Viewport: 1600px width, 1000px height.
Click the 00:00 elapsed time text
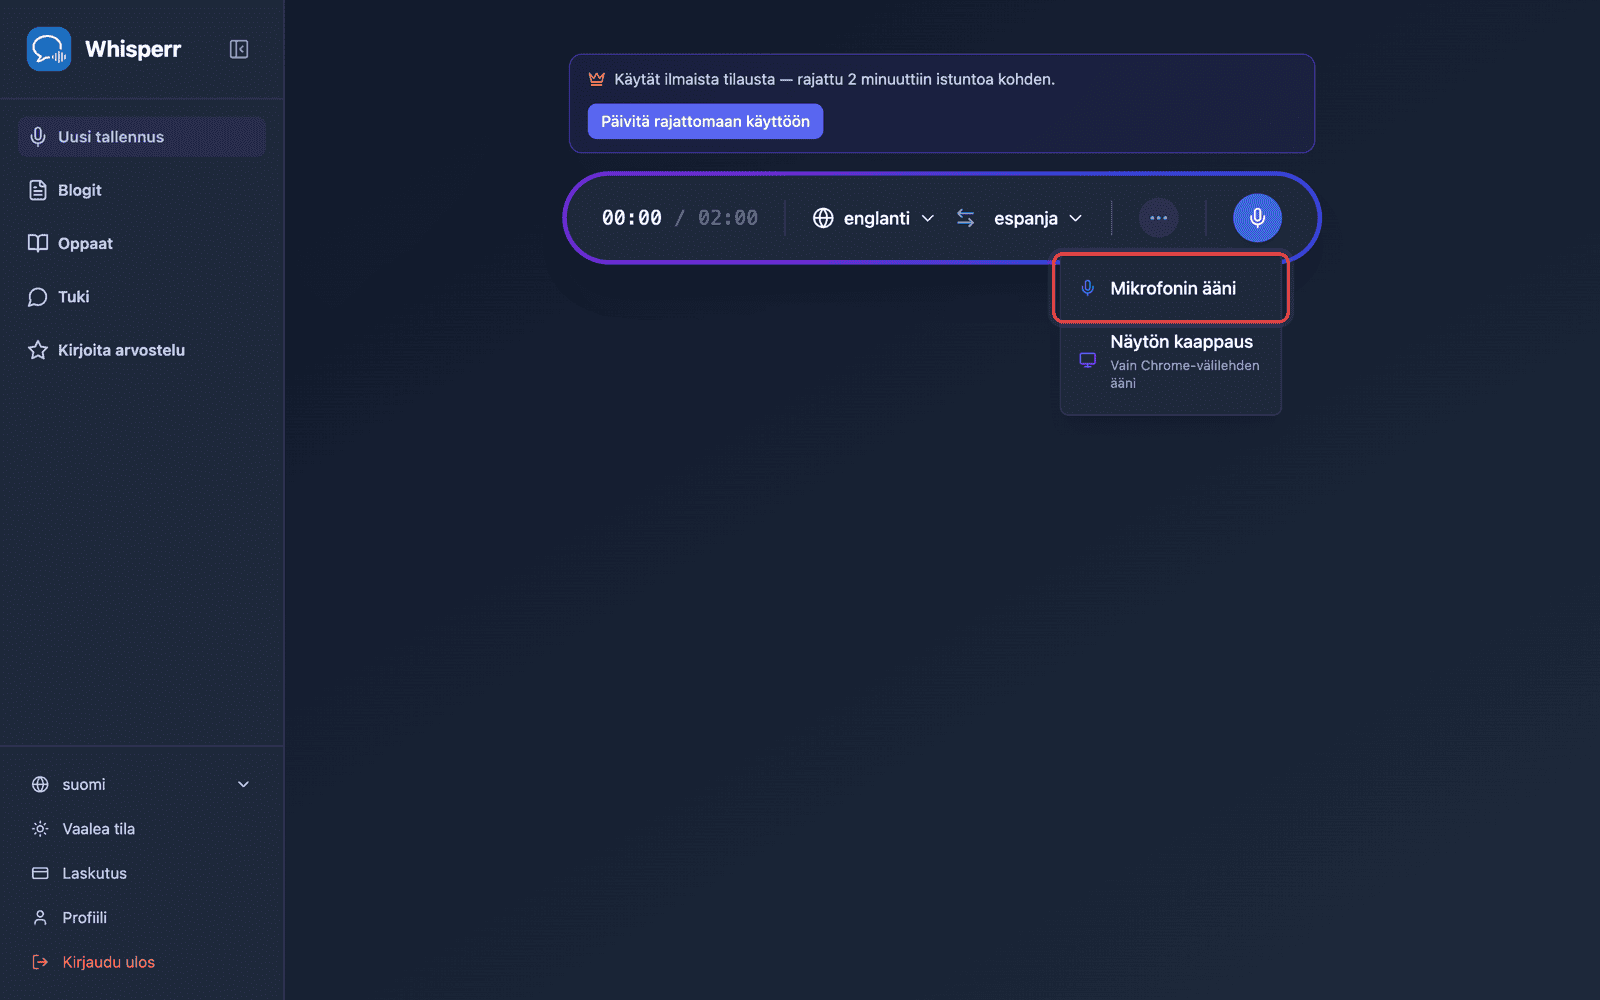point(632,218)
